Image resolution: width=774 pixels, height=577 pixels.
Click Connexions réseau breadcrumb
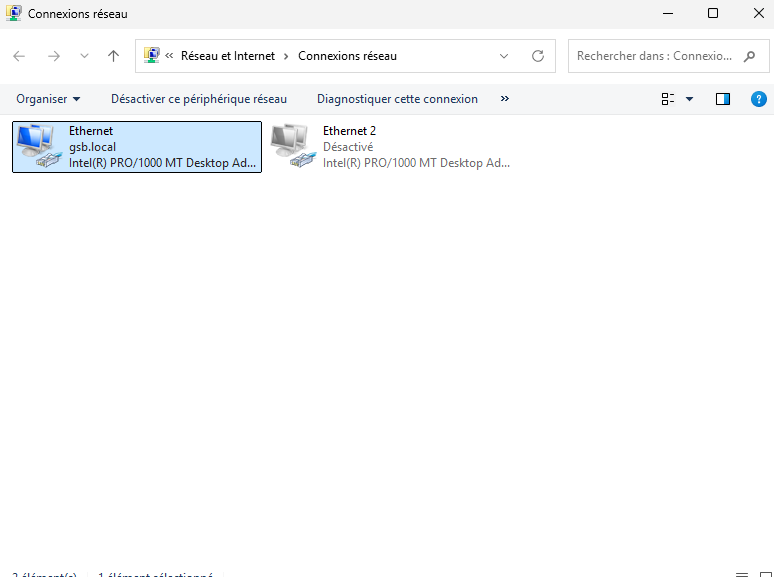click(x=348, y=56)
